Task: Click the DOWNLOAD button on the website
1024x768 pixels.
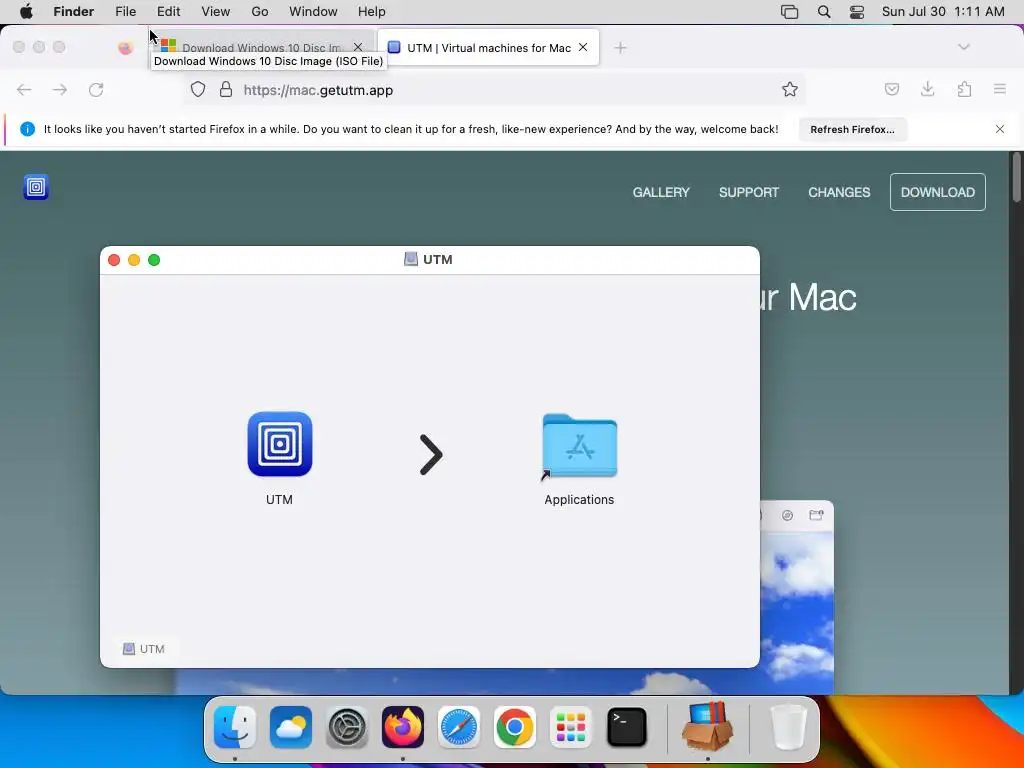Action: 938,192
